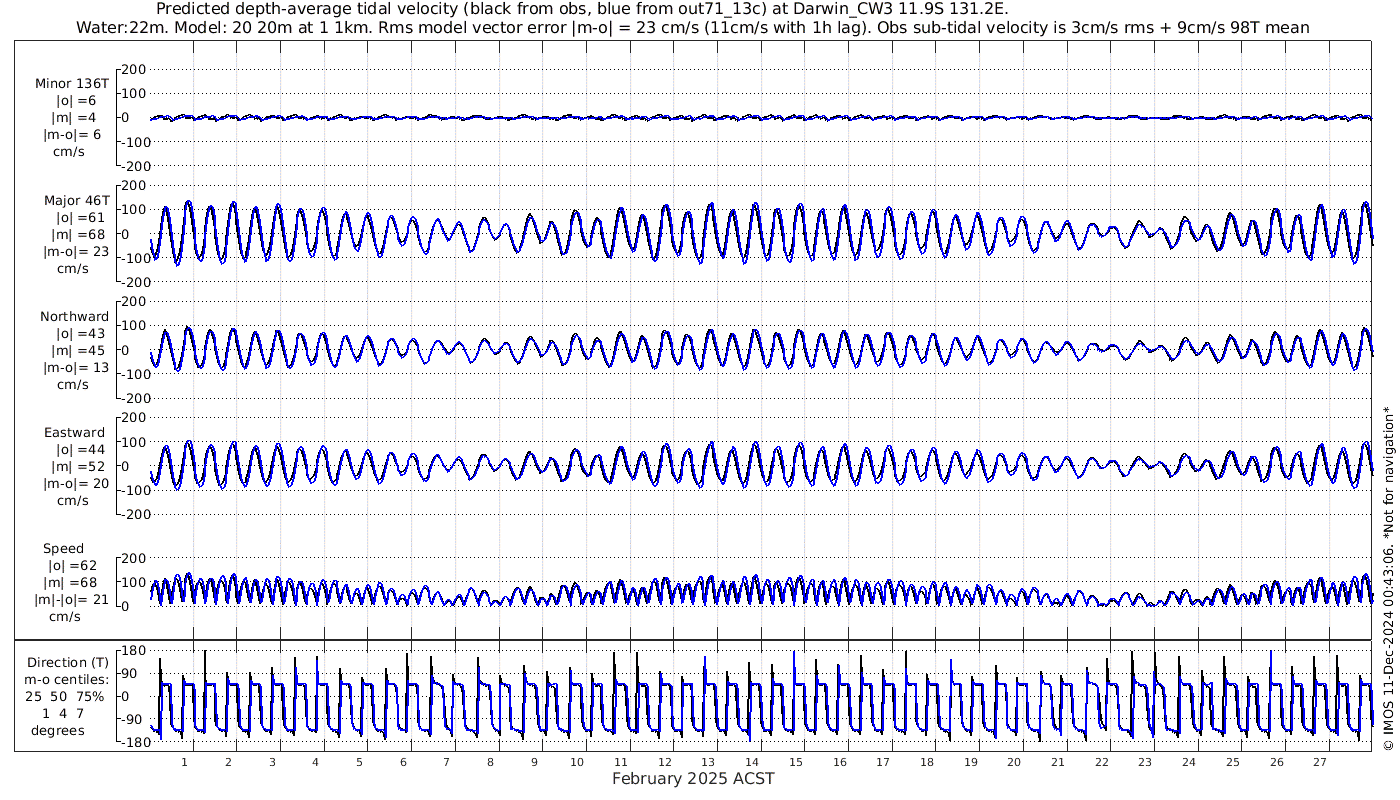Screen dimensions: 1400x800
Task: Click the 'Direction (T)' panel label
Action: pos(69,663)
